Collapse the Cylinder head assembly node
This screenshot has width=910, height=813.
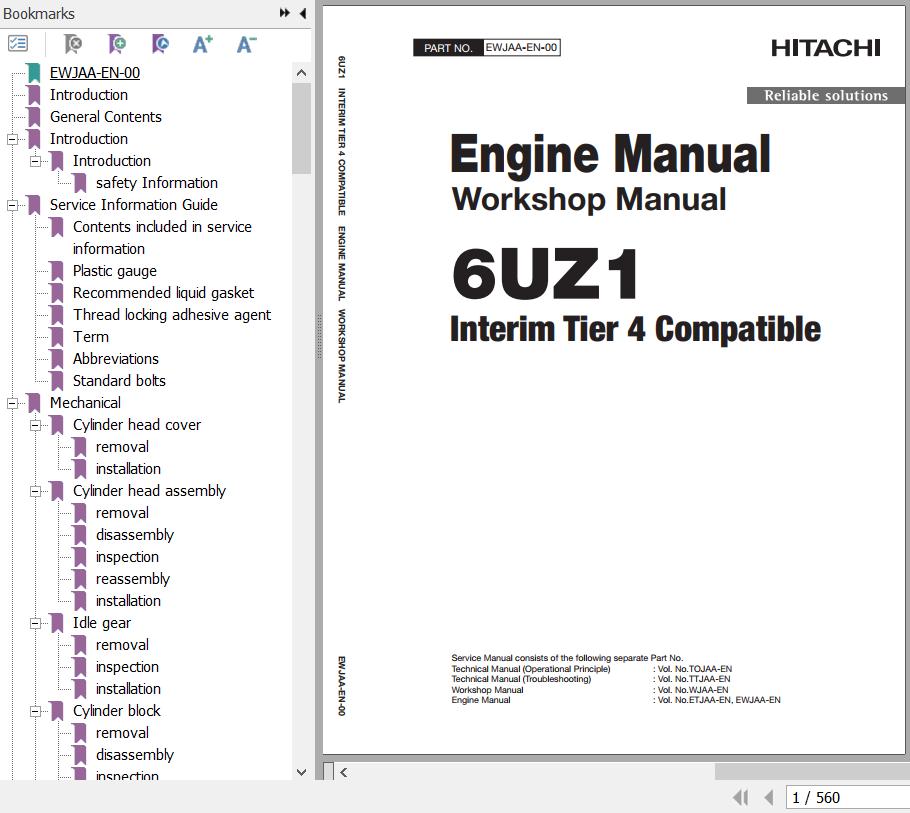(35, 492)
